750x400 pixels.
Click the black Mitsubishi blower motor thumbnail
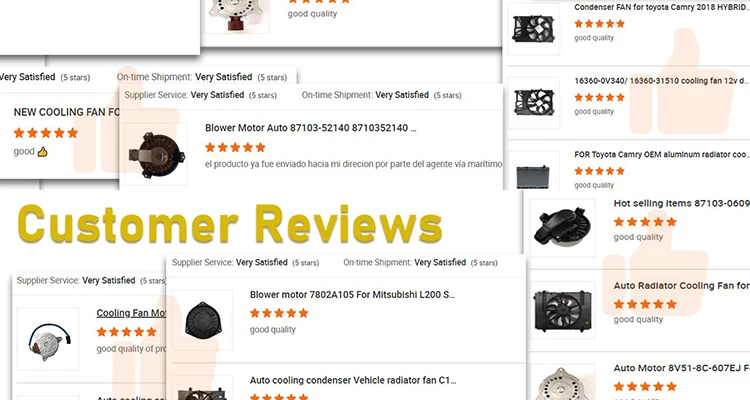[x=202, y=320]
